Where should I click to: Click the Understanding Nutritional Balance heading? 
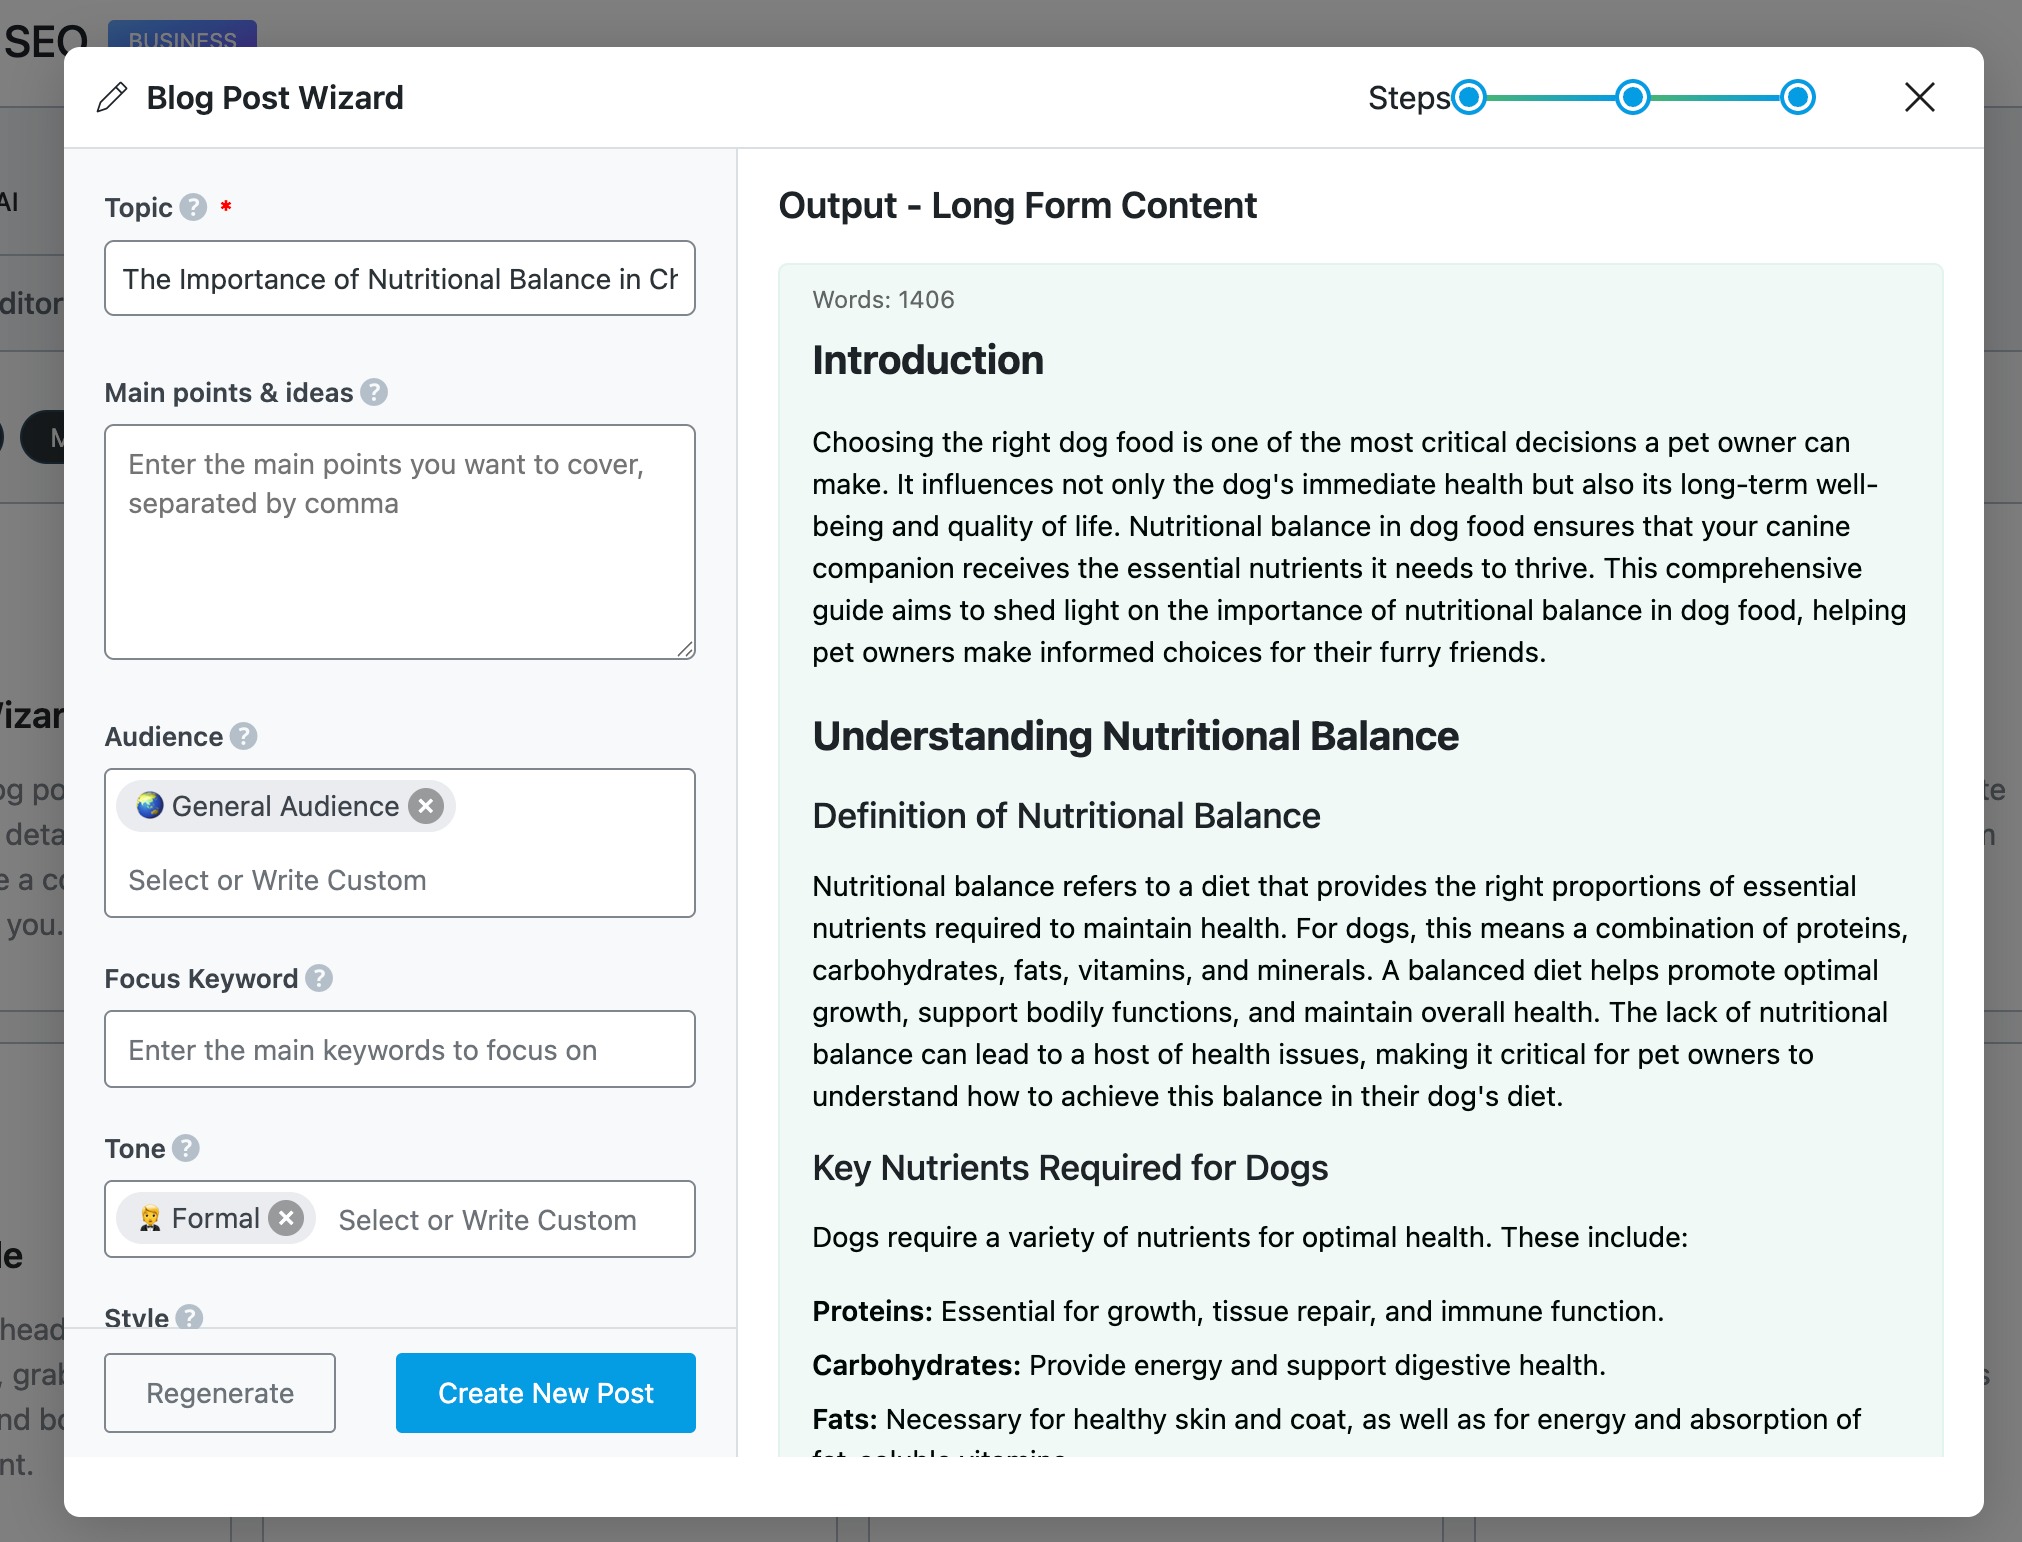click(1135, 736)
